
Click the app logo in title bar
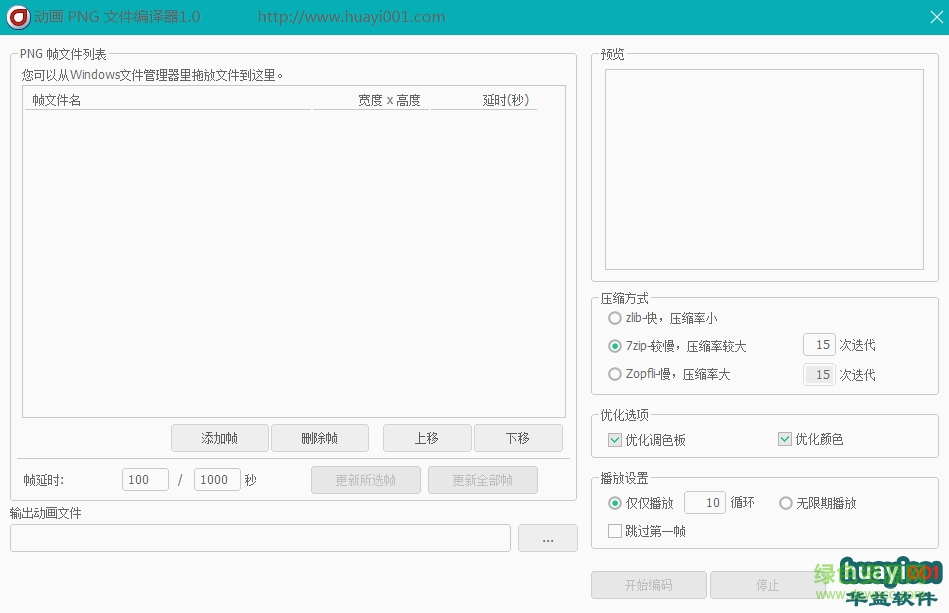pyautogui.click(x=16, y=16)
